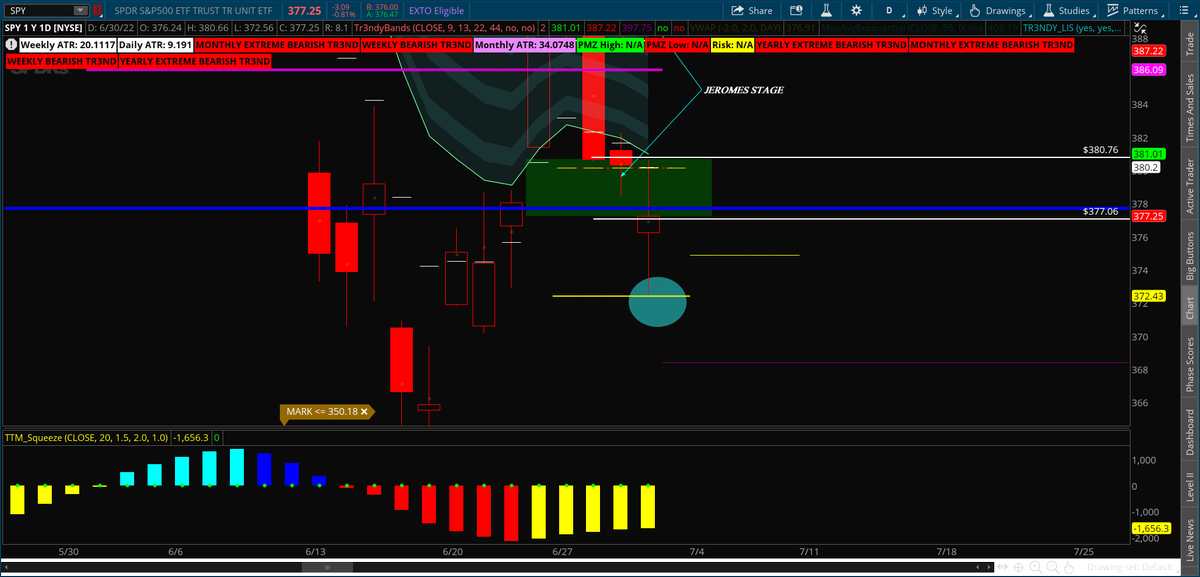
Task: Click the JEROMES STAGE text annotation
Action: coord(743,90)
